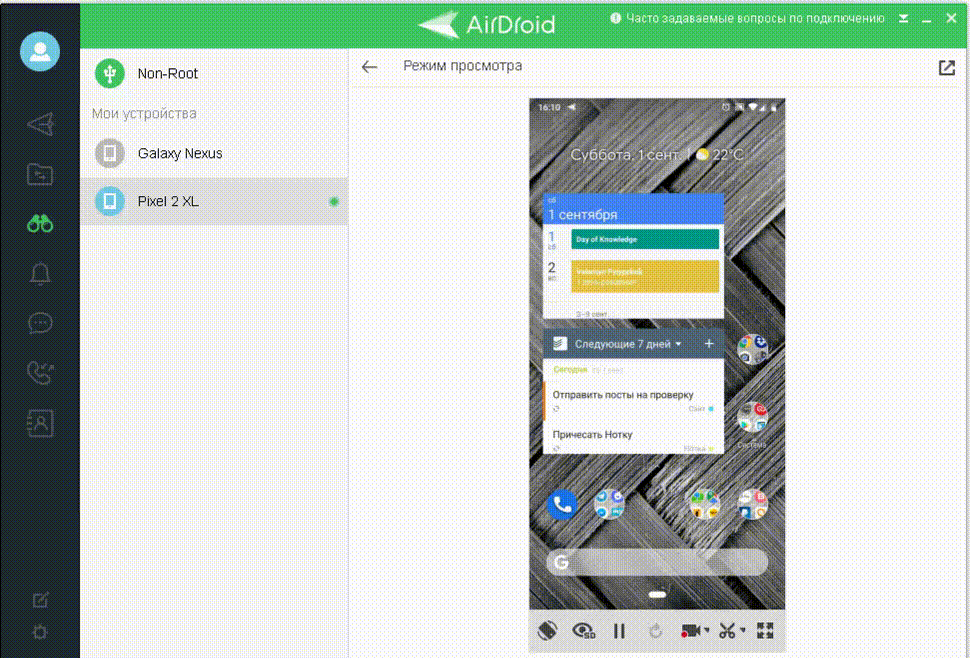Tap the Day of Knowledge calendar event
The width and height of the screenshot is (970, 658).
click(x=645, y=239)
